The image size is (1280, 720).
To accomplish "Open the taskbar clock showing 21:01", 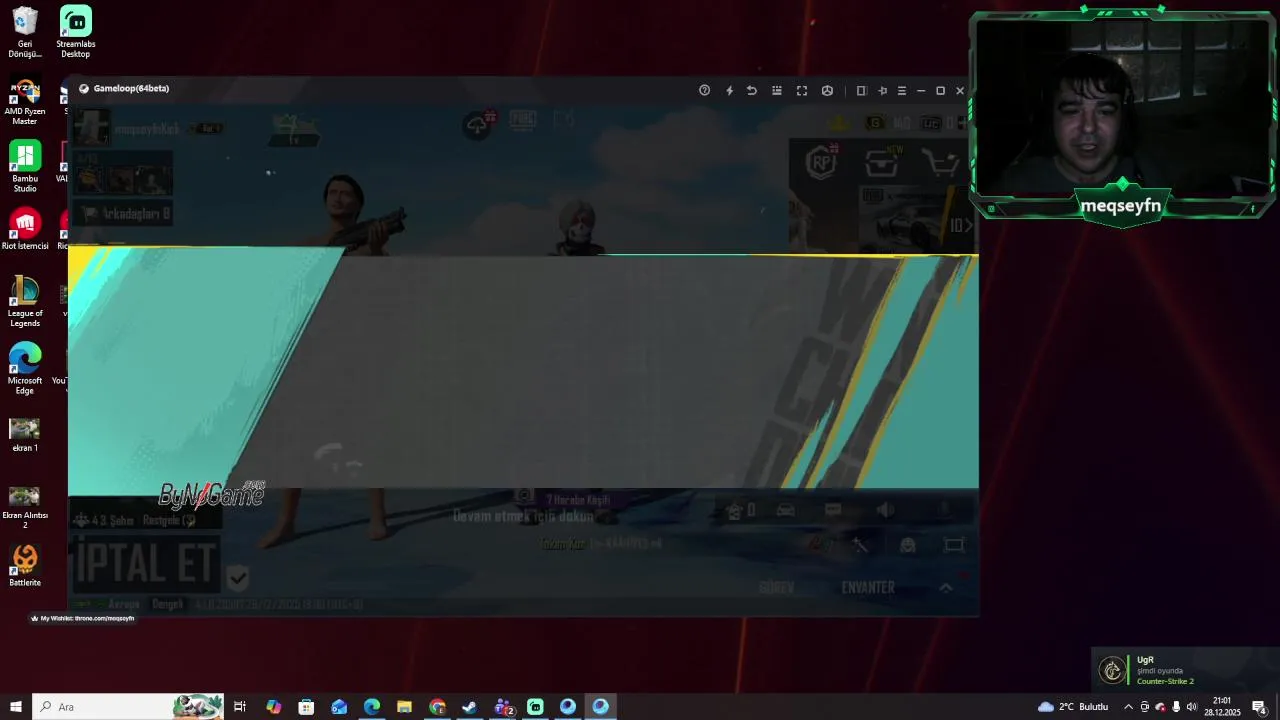I will (x=1222, y=707).
